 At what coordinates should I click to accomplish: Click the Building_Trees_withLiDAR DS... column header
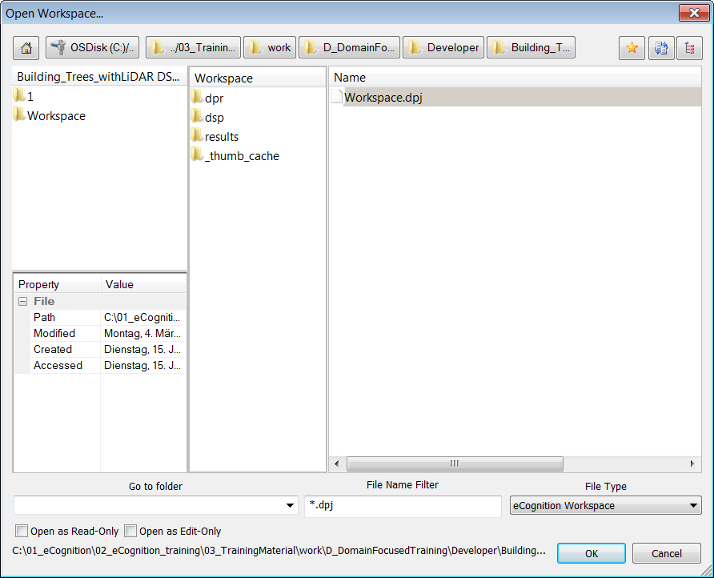click(x=99, y=77)
